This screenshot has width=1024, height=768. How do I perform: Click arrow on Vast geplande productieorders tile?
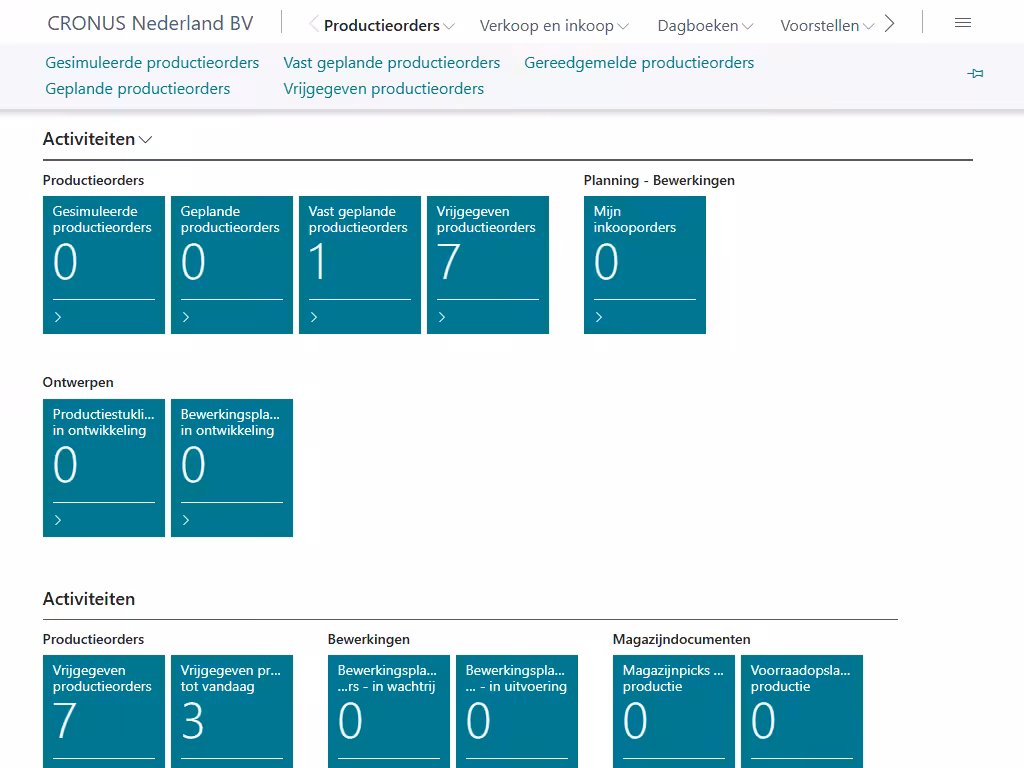pos(315,317)
